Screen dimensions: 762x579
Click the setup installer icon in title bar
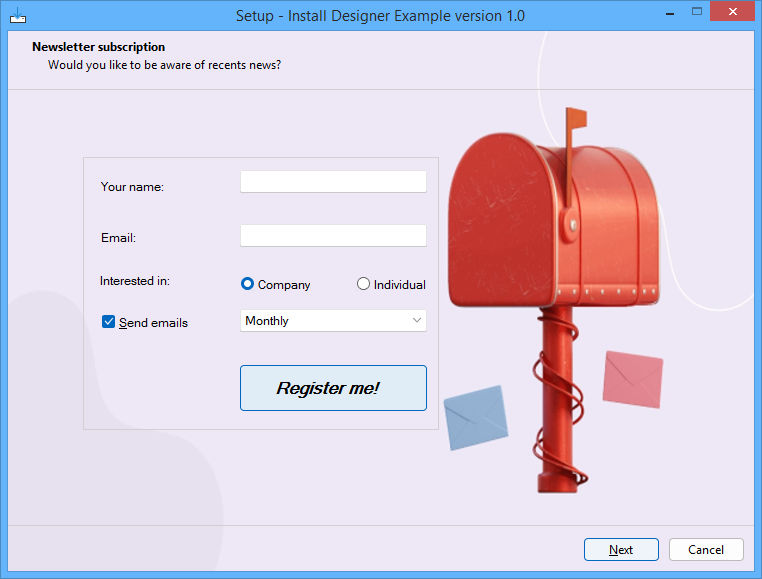coord(17,15)
